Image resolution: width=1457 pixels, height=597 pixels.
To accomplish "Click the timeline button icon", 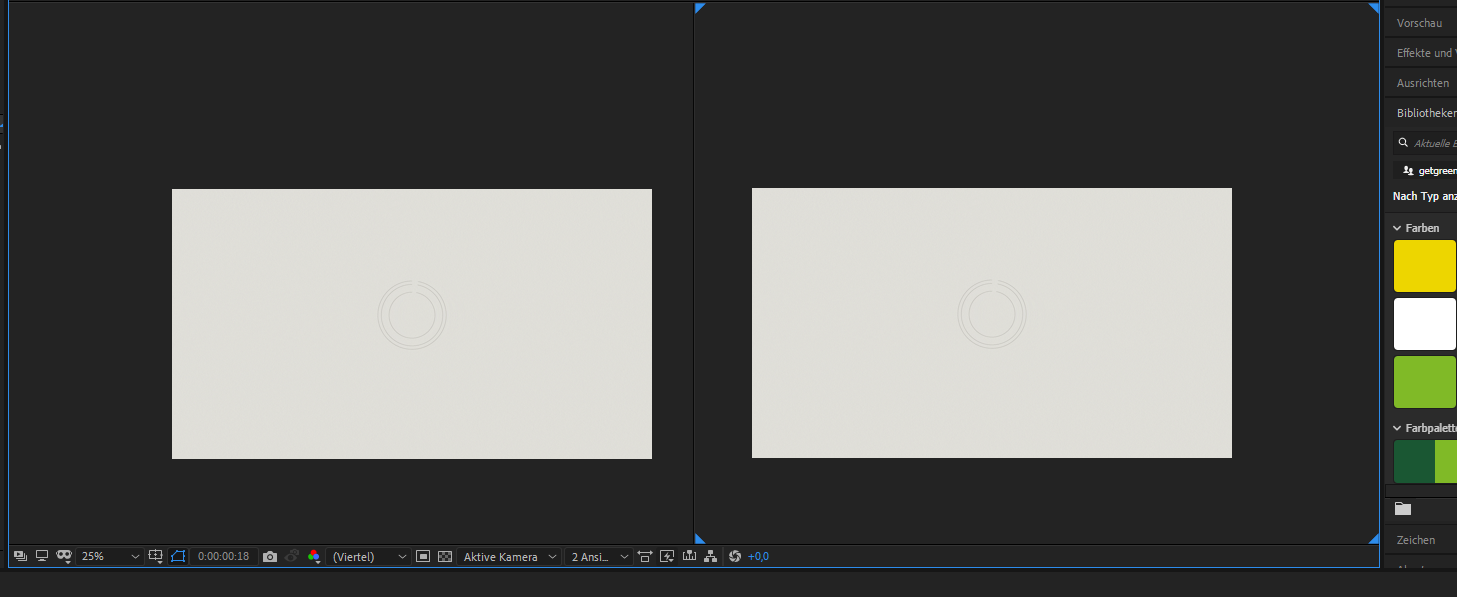I will coord(689,556).
